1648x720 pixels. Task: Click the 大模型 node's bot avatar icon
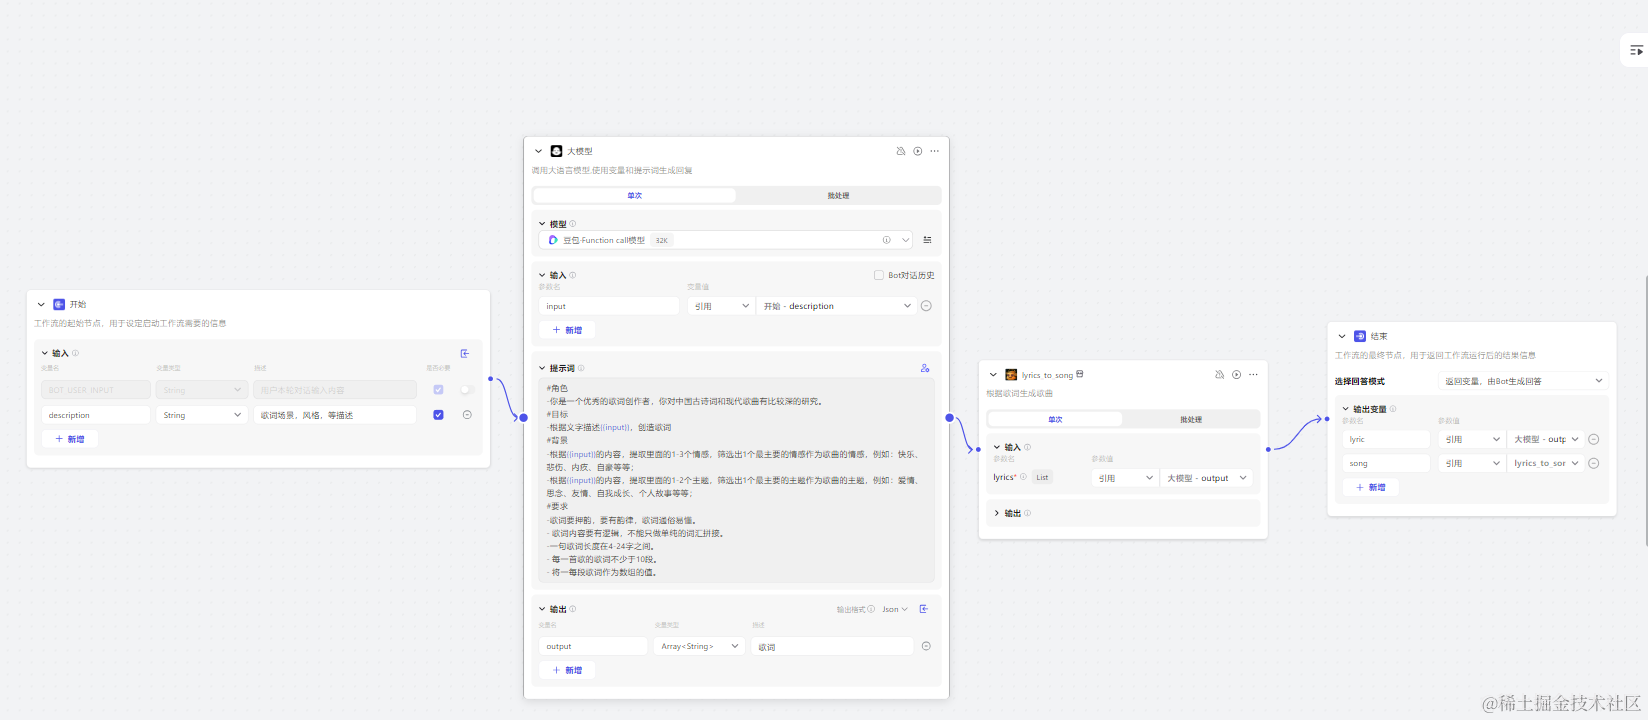point(557,151)
